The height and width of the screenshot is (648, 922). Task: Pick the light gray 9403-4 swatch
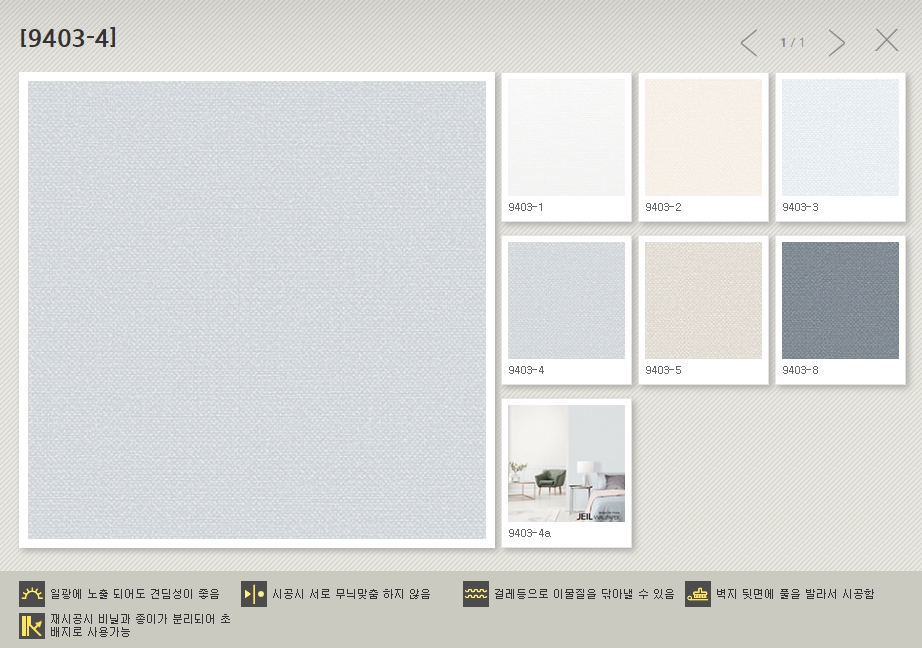tap(566, 301)
